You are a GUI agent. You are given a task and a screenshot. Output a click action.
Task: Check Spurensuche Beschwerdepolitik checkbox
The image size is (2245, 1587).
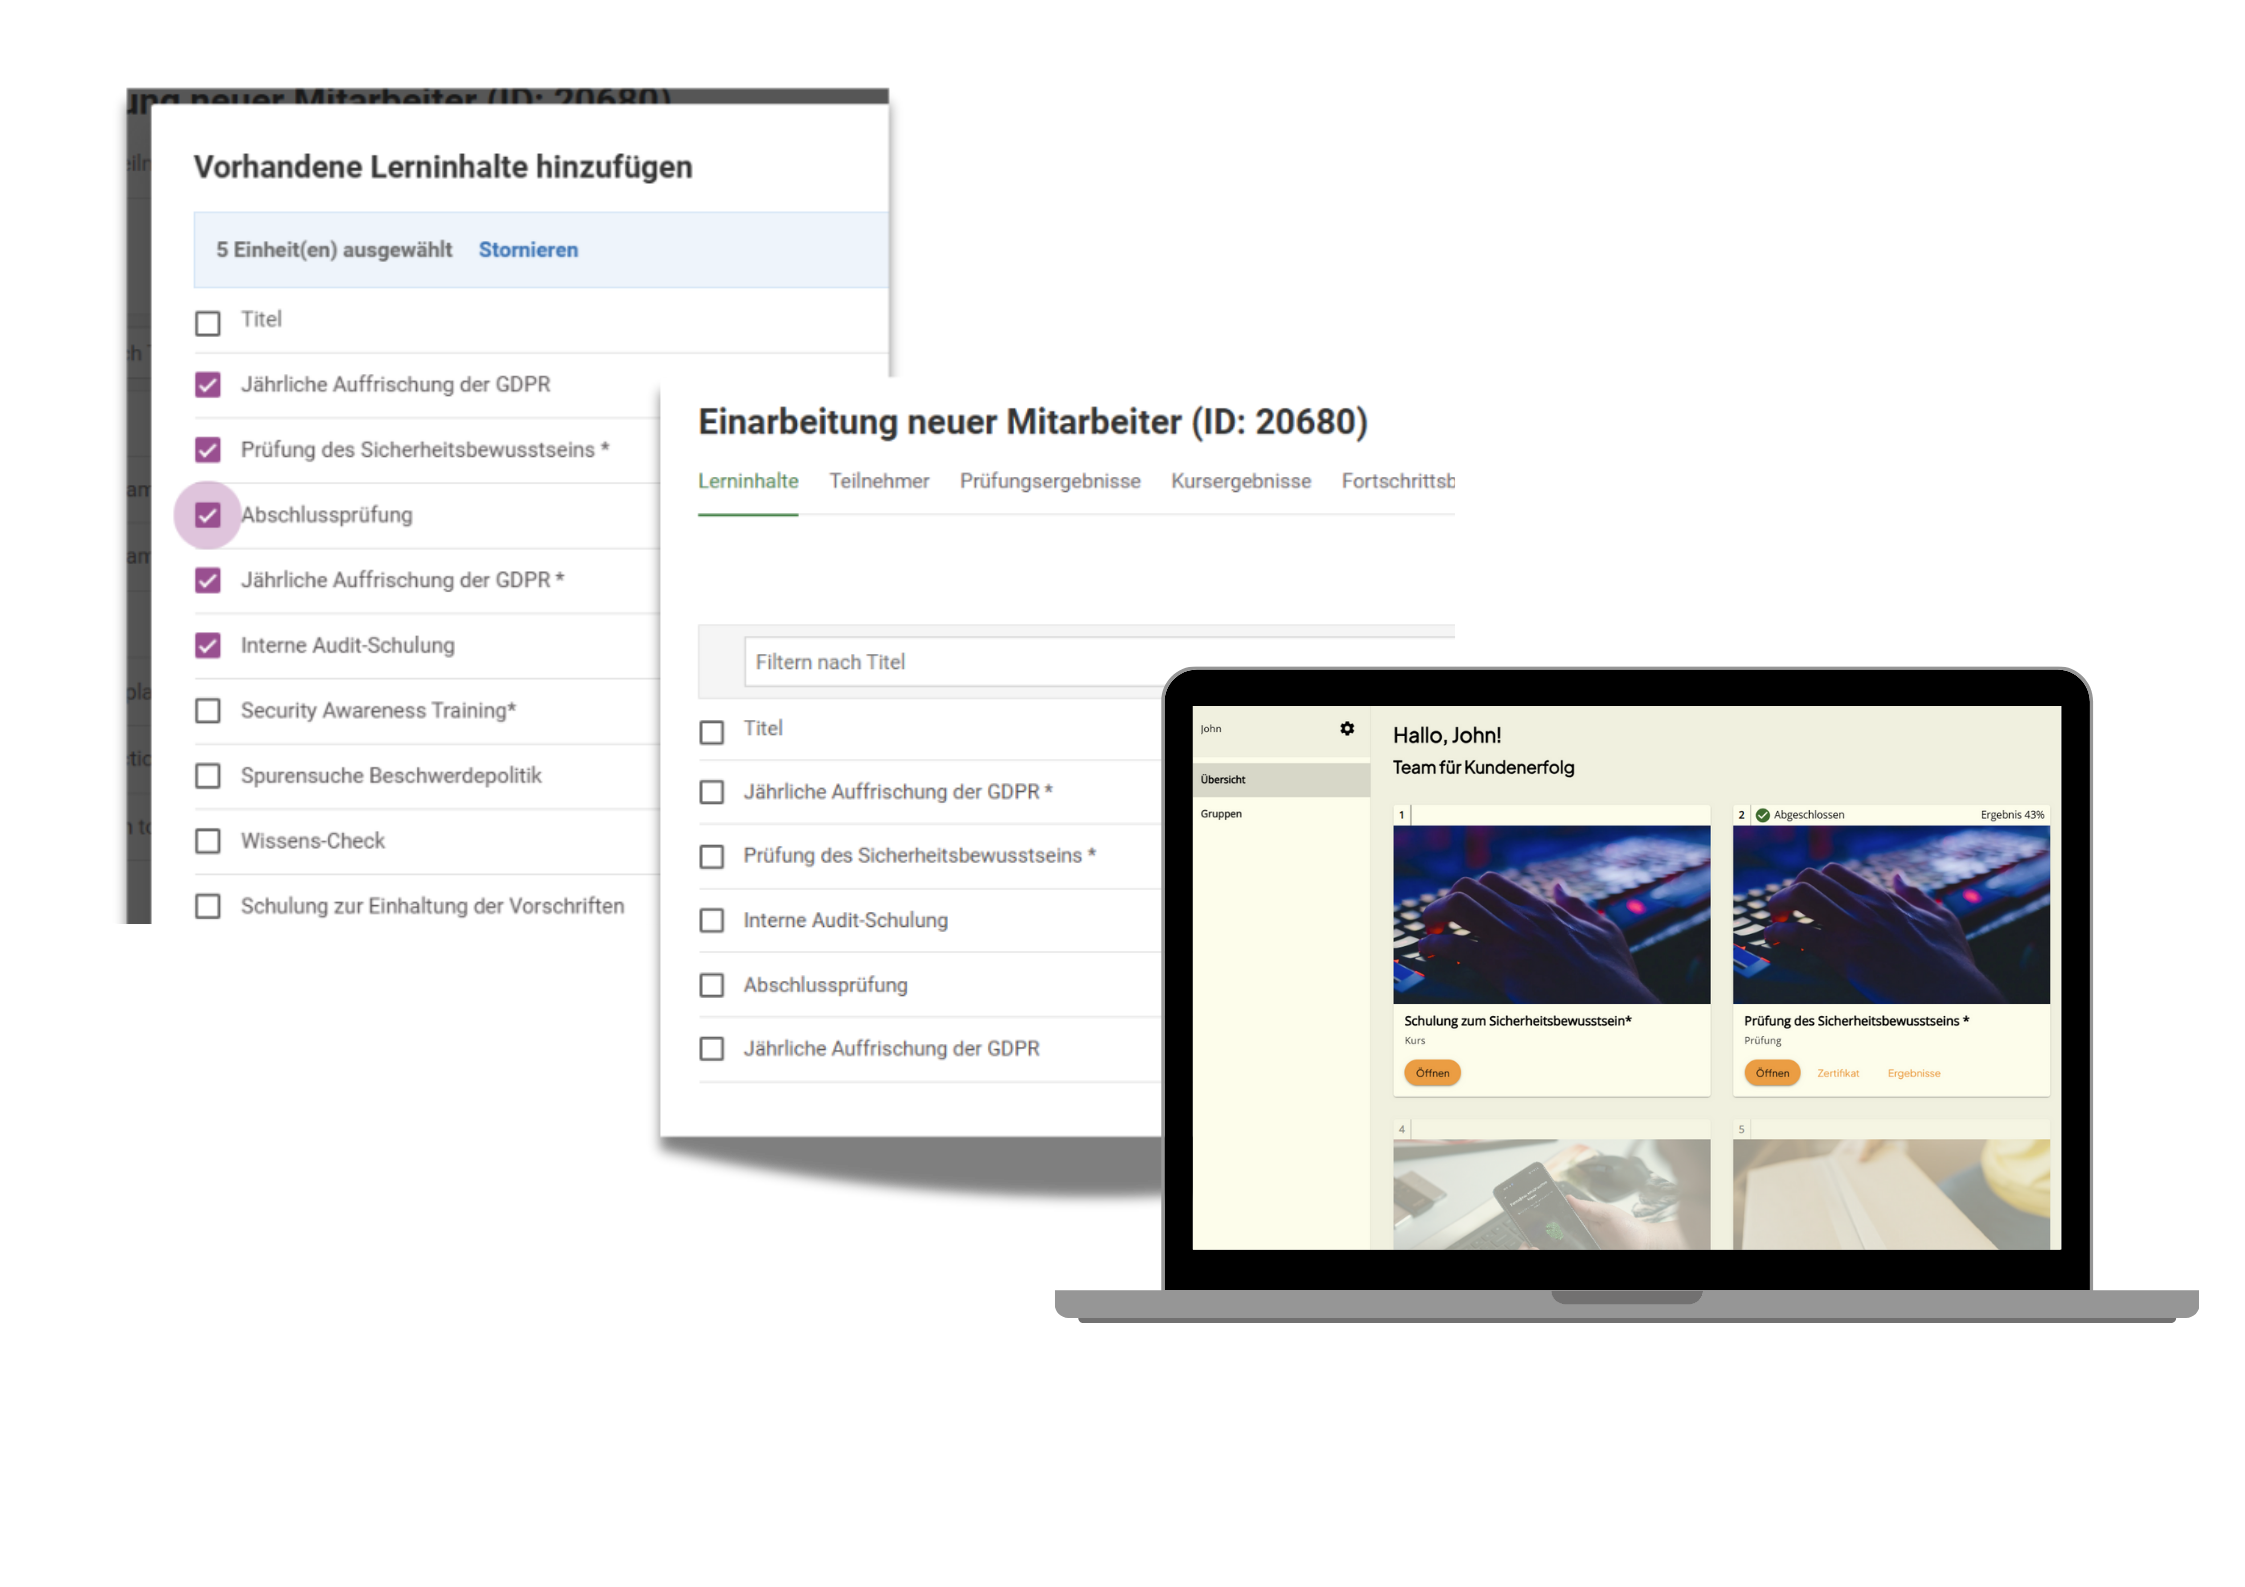pos(208,776)
